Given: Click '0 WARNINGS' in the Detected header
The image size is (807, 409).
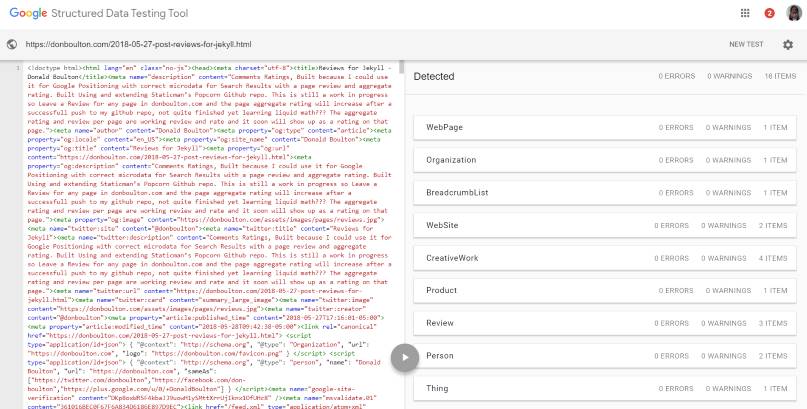Looking at the screenshot, I should tap(729, 76).
